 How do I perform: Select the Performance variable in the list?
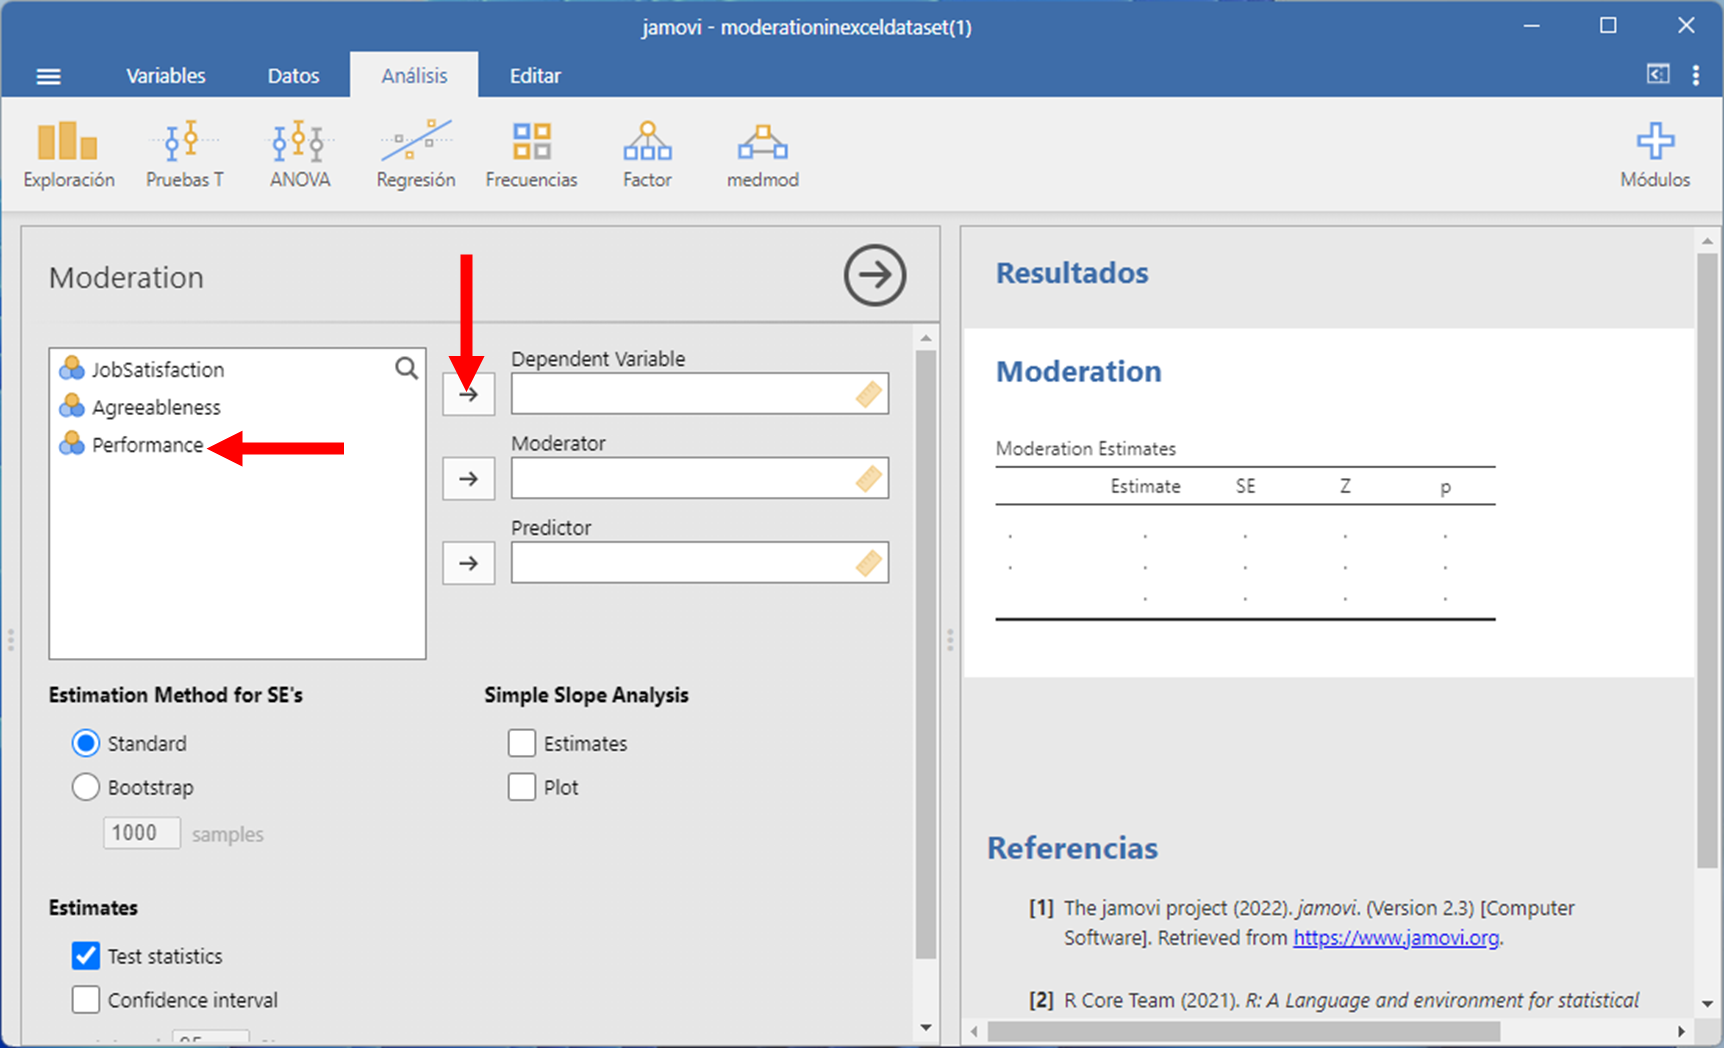147,445
